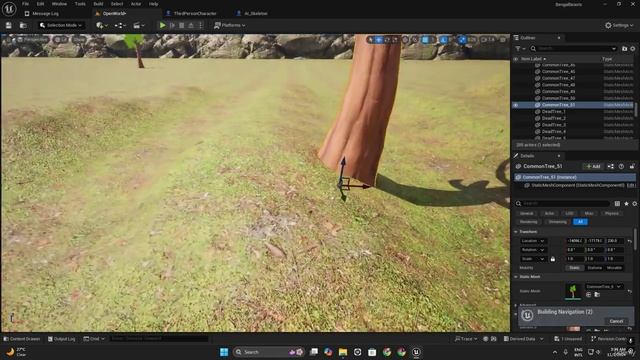Image resolution: width=640 pixels, height=360 pixels.
Task: Select the viewport Rotate tool
Action: point(387,40)
